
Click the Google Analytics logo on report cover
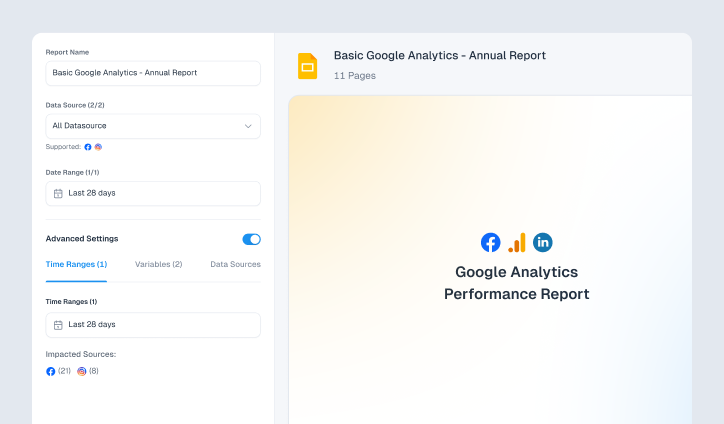click(517, 242)
